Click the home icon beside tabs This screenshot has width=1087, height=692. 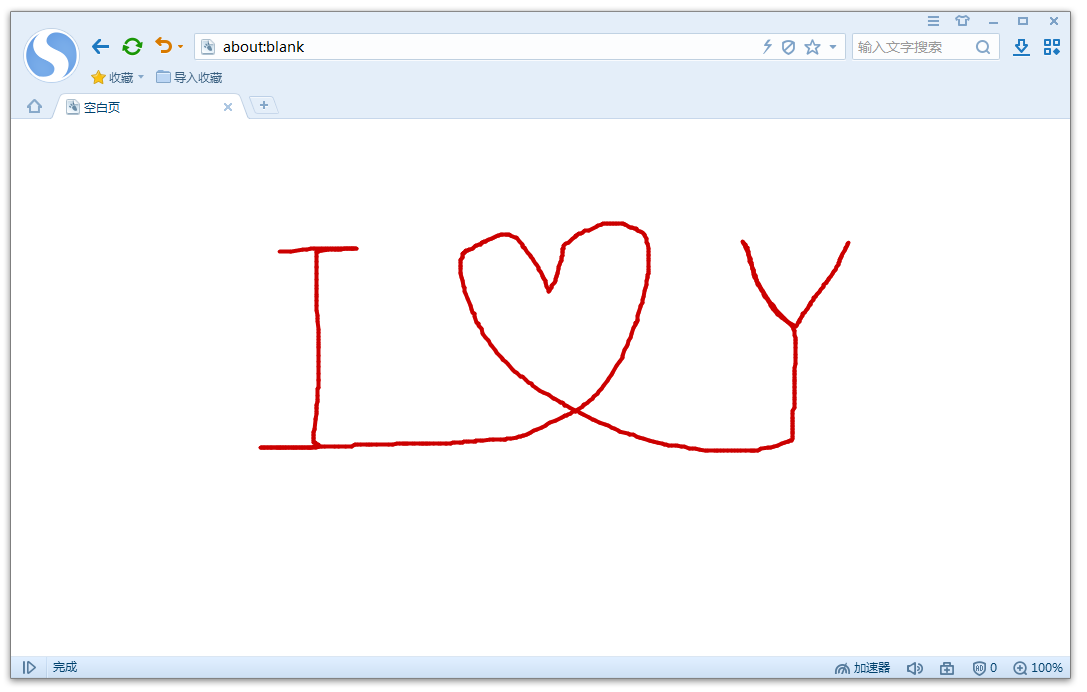click(x=34, y=106)
